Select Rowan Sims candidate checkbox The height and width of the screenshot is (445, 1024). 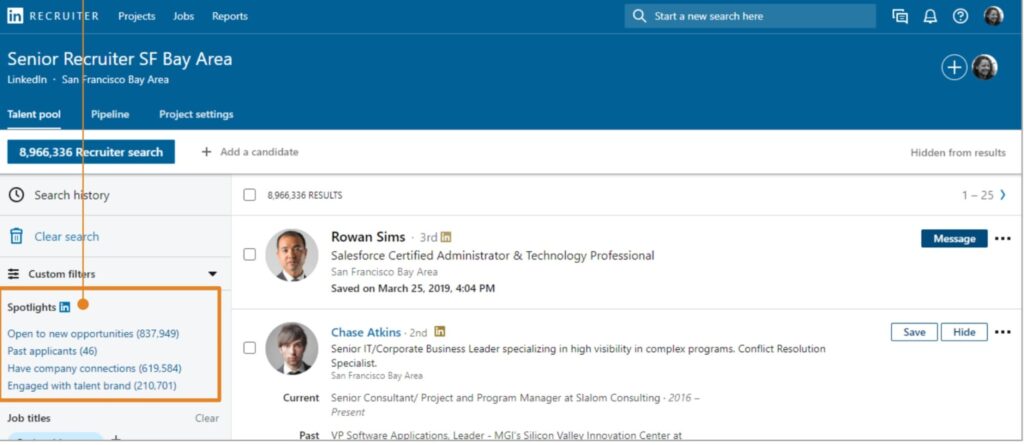coord(250,254)
